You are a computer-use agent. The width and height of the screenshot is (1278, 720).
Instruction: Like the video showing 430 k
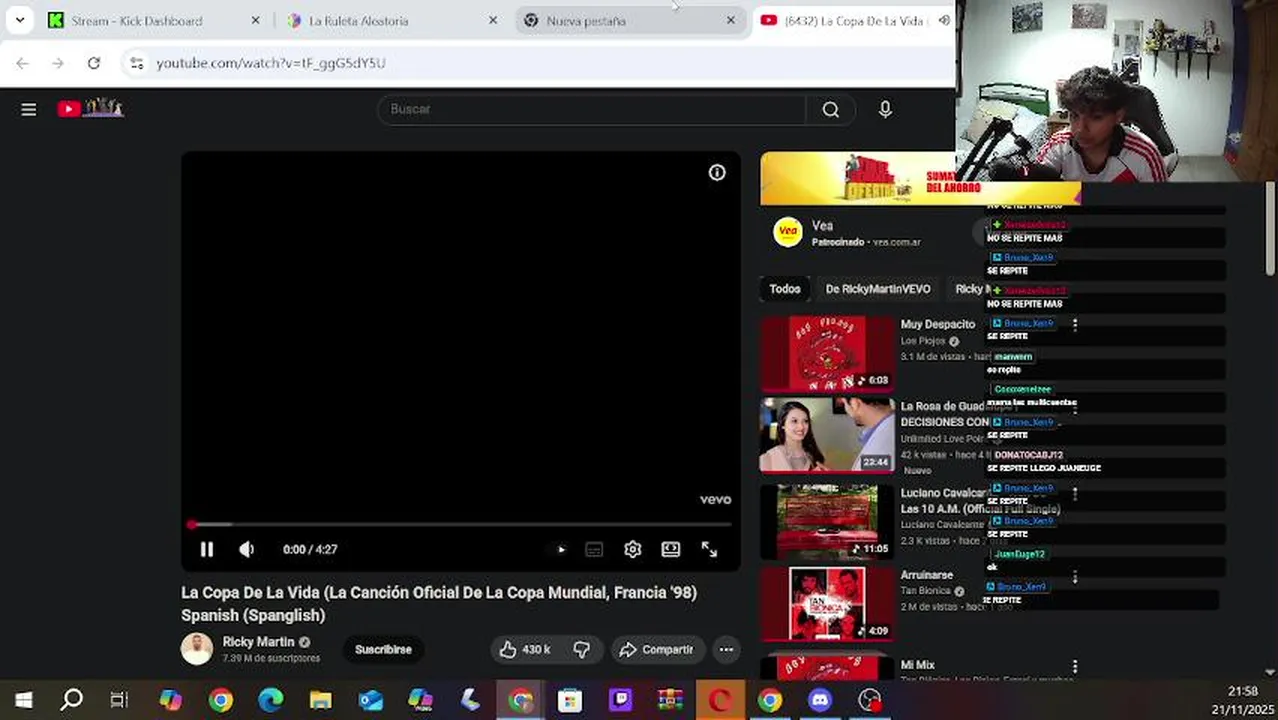(525, 649)
